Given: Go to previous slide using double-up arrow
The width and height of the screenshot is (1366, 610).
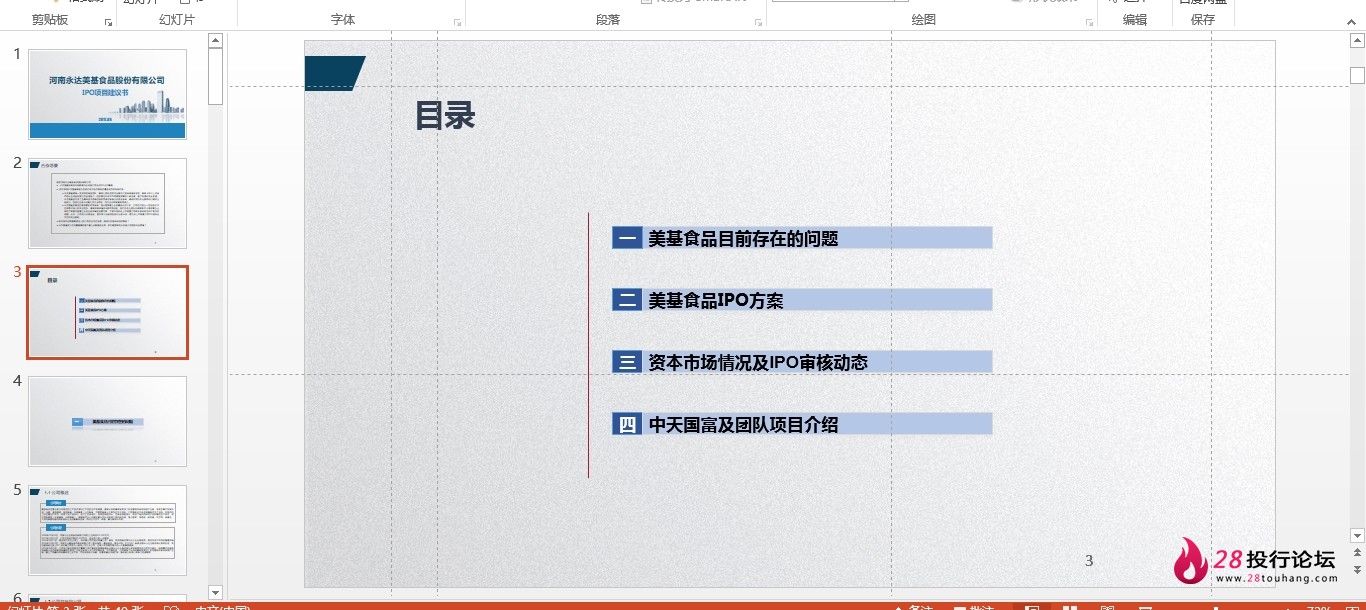Looking at the screenshot, I should pos(1357,553).
